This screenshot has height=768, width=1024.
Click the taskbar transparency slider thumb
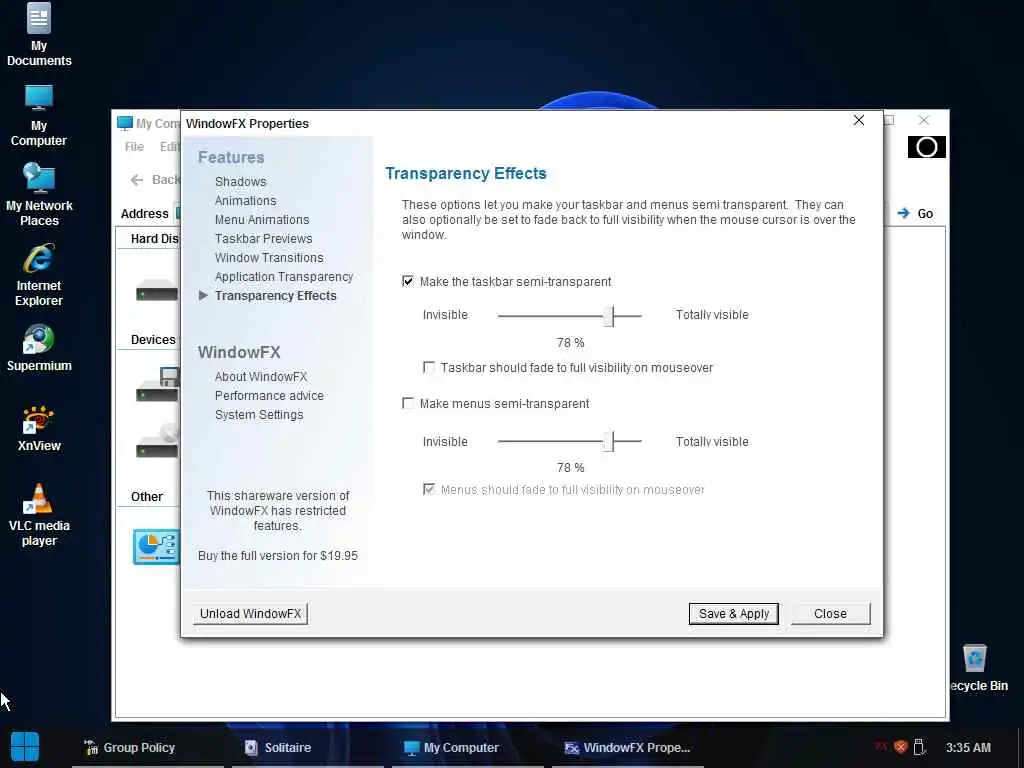click(609, 315)
